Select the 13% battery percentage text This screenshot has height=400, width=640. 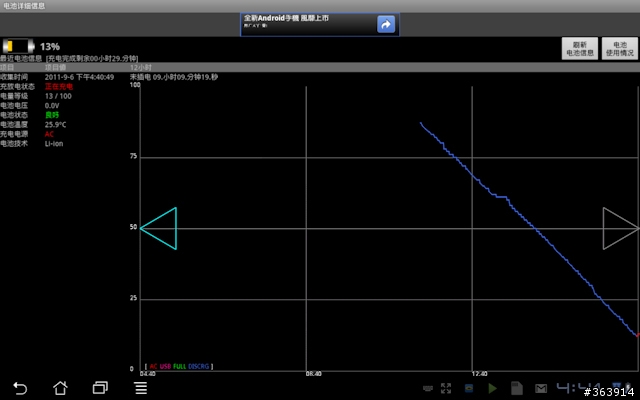[50, 47]
